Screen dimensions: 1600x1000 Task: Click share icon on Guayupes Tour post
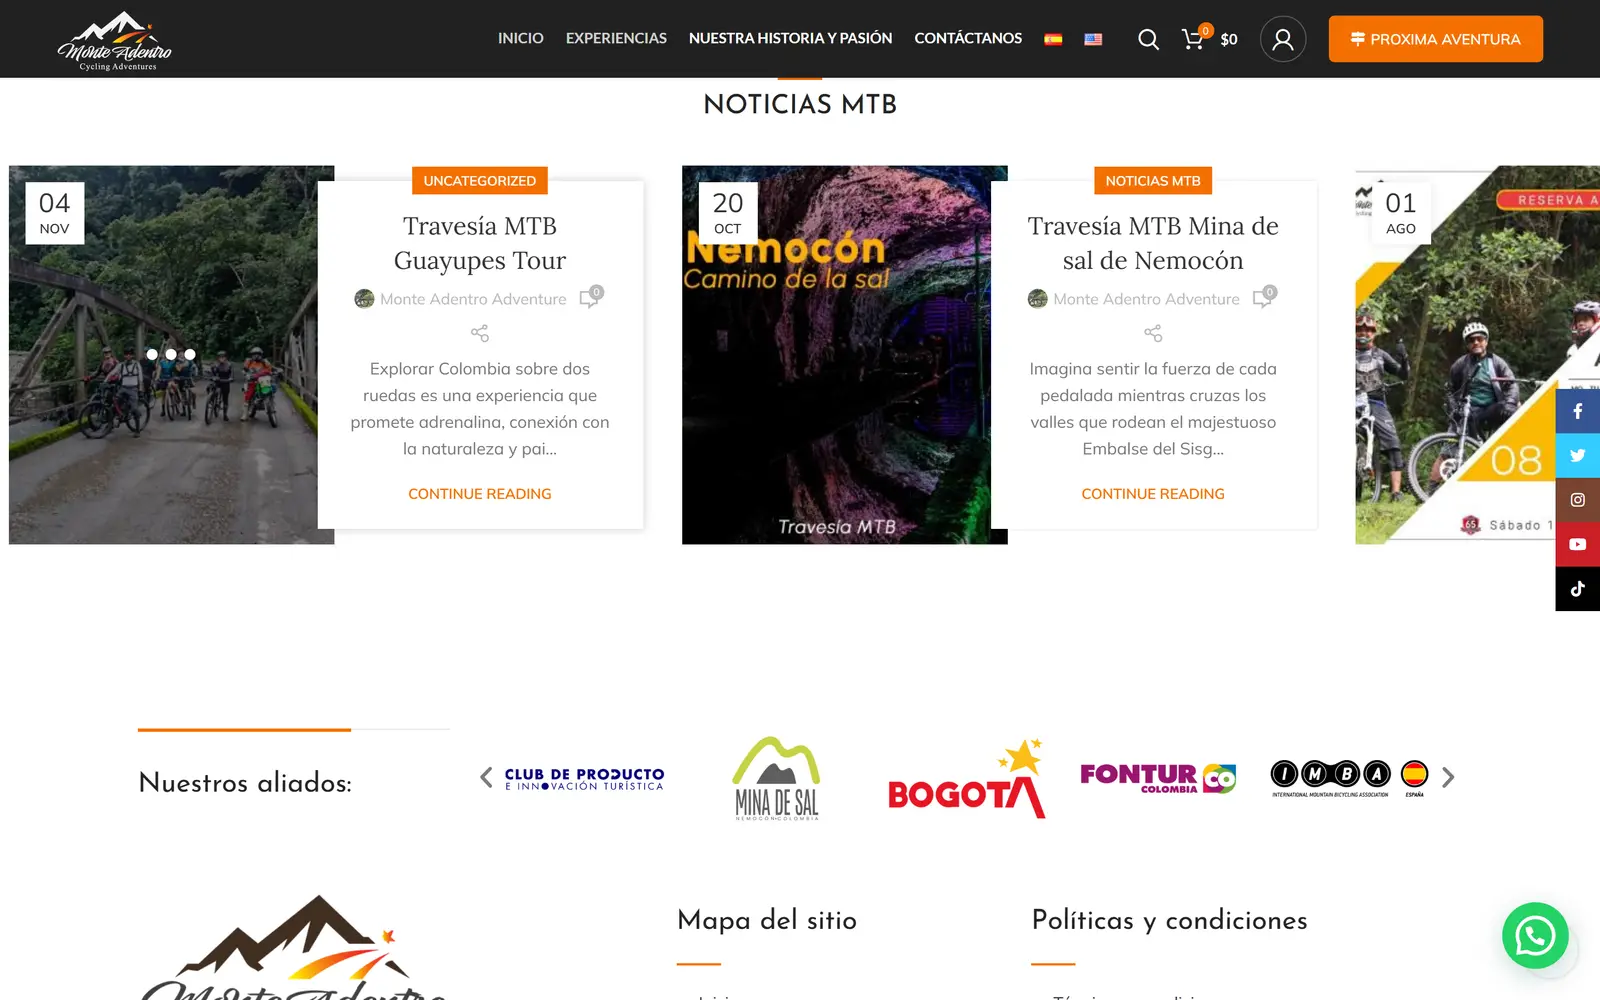click(480, 333)
